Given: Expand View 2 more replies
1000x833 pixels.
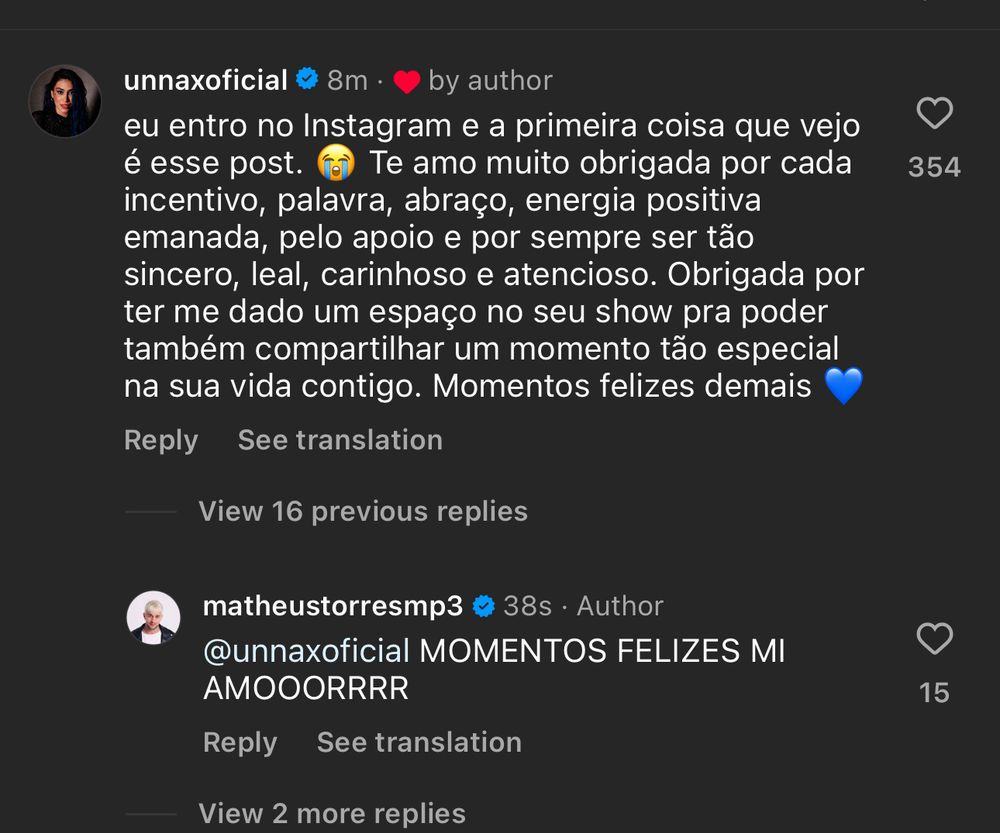Looking at the screenshot, I should coord(332,814).
